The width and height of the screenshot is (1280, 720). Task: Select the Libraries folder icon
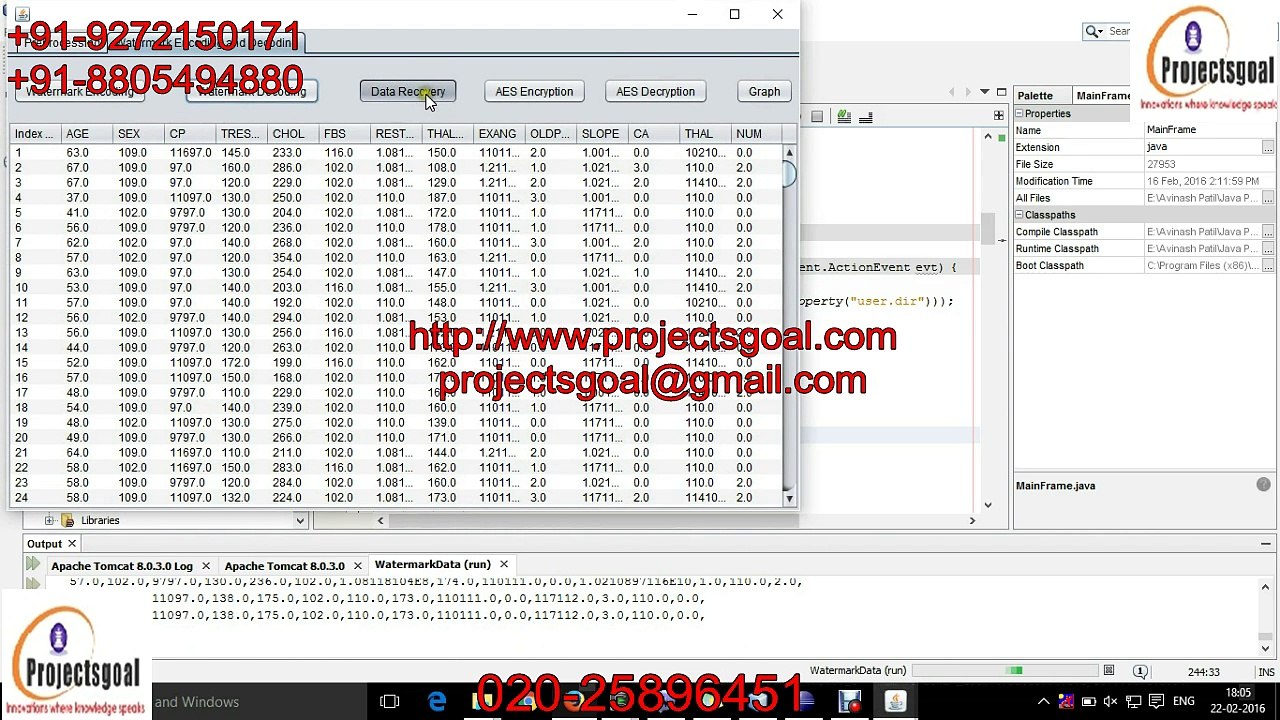68,520
